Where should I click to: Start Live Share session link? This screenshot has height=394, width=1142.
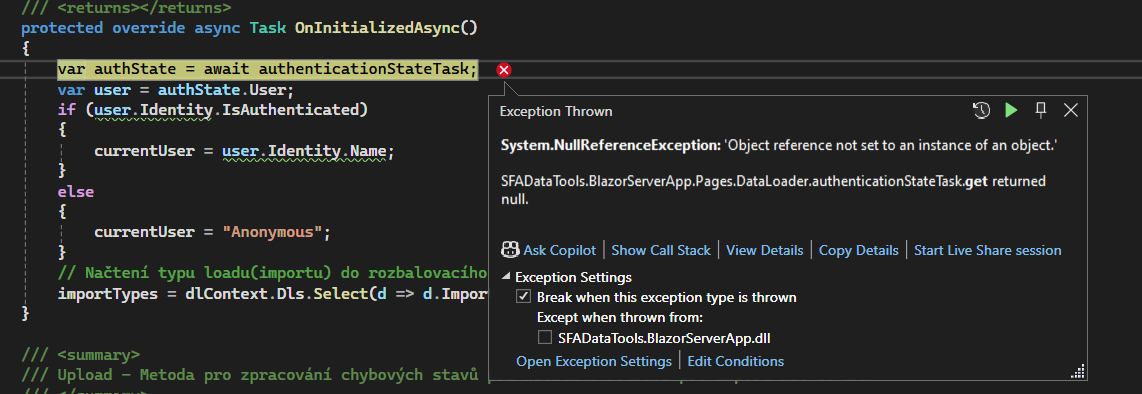tap(988, 250)
